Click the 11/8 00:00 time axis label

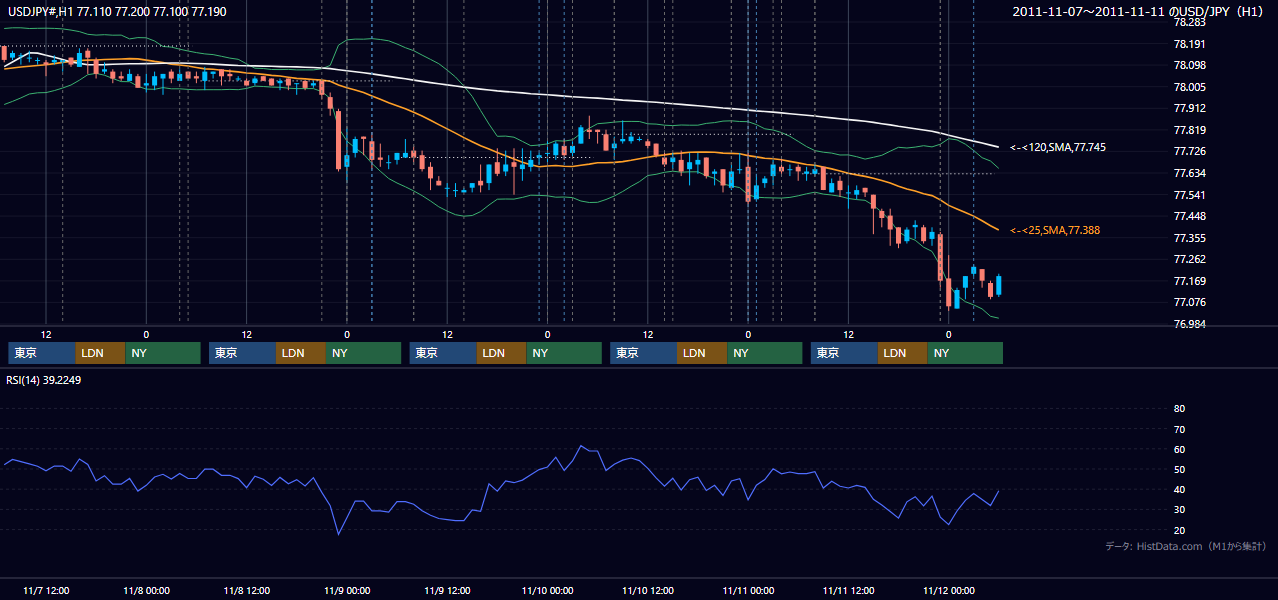(146, 591)
